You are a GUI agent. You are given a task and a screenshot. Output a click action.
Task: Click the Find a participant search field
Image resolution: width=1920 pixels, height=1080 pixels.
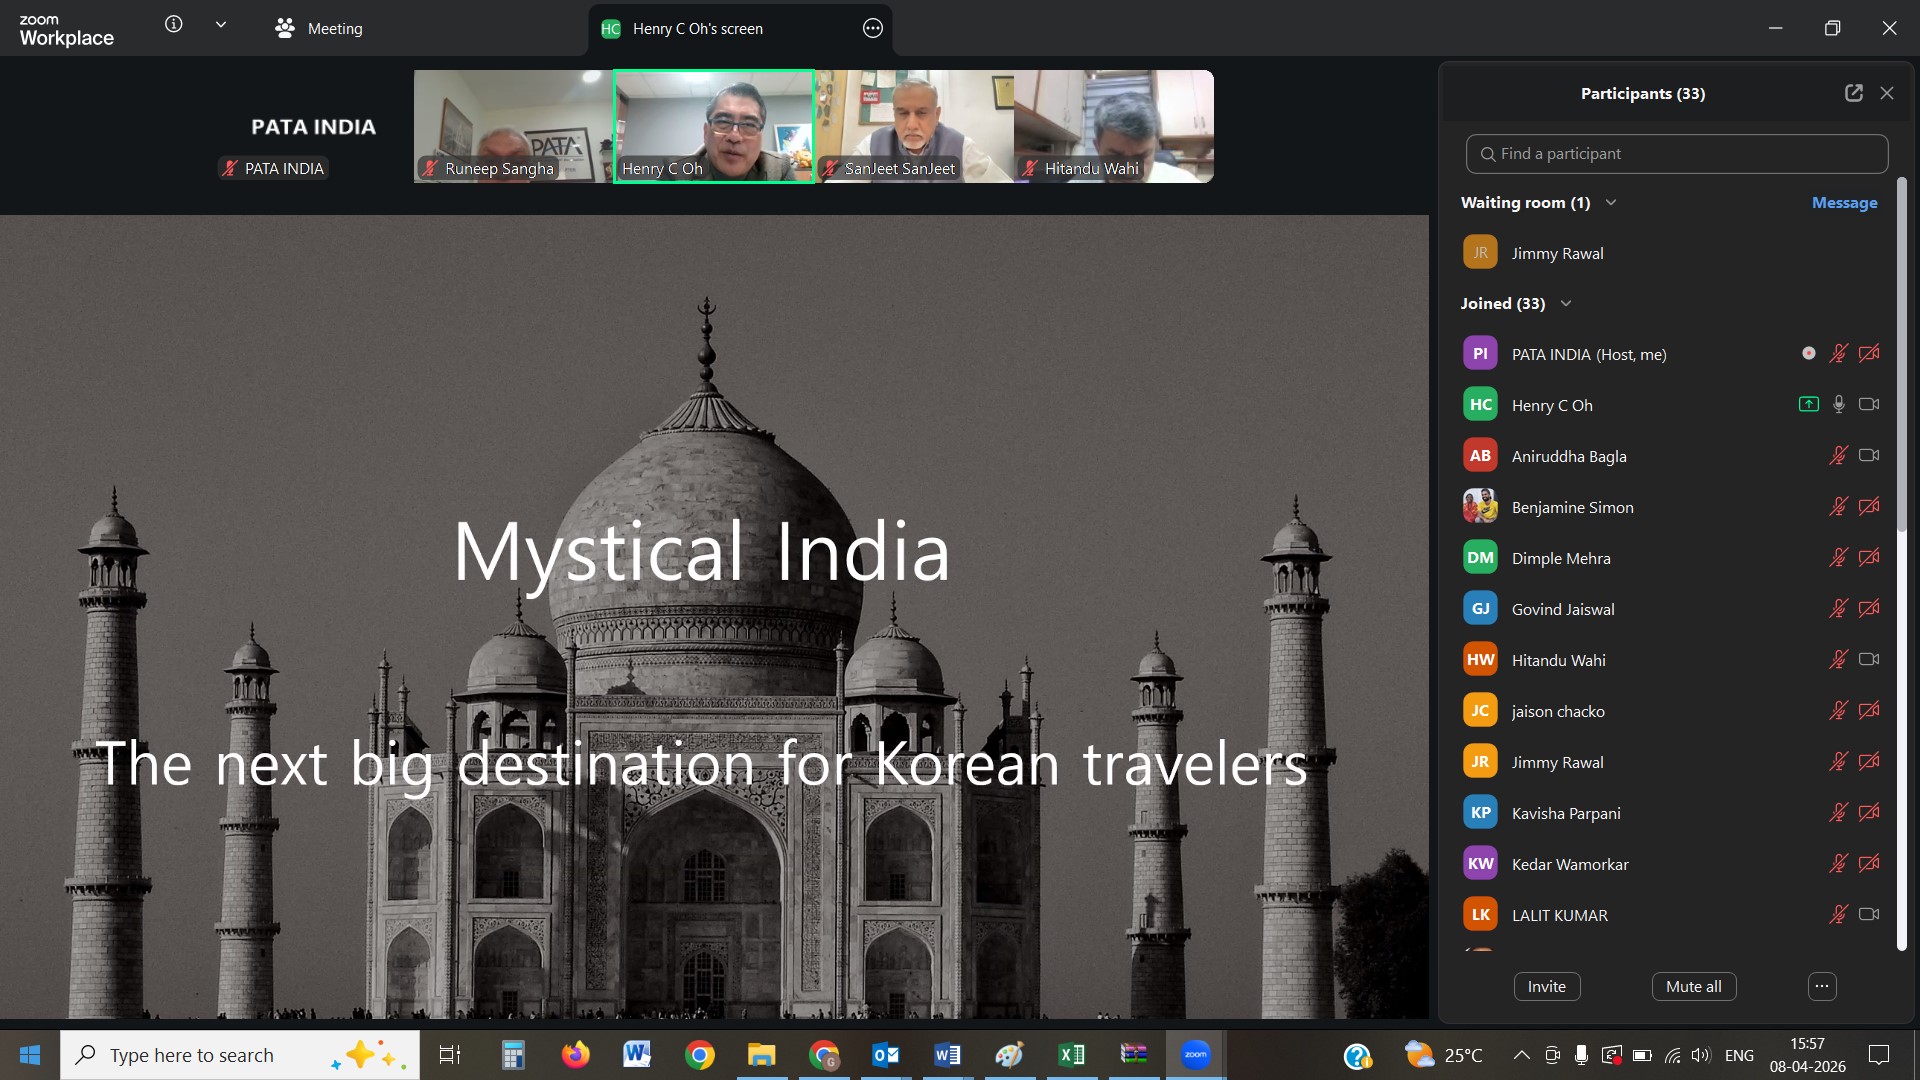pyautogui.click(x=1676, y=153)
